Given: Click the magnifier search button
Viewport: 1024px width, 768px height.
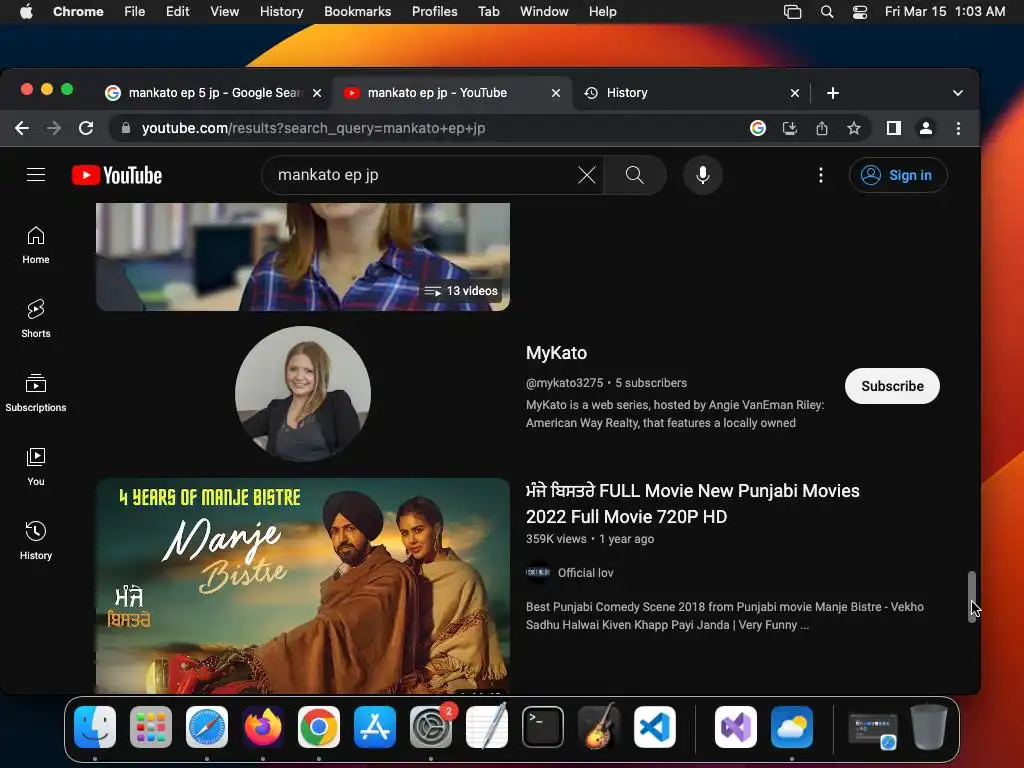Looking at the screenshot, I should coord(635,175).
